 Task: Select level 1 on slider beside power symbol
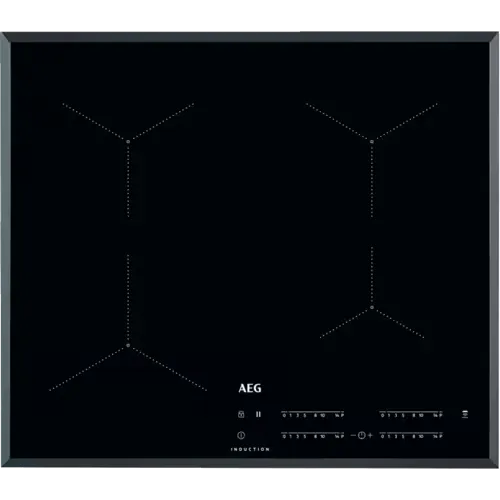coord(291,436)
